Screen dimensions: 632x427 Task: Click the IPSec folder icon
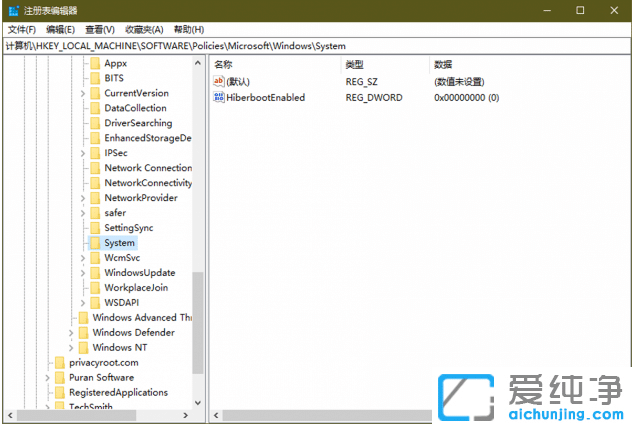click(x=95, y=153)
